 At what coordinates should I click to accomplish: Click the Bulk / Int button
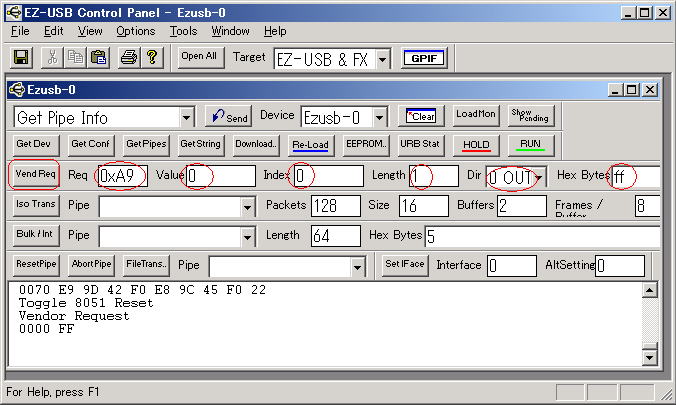35,235
